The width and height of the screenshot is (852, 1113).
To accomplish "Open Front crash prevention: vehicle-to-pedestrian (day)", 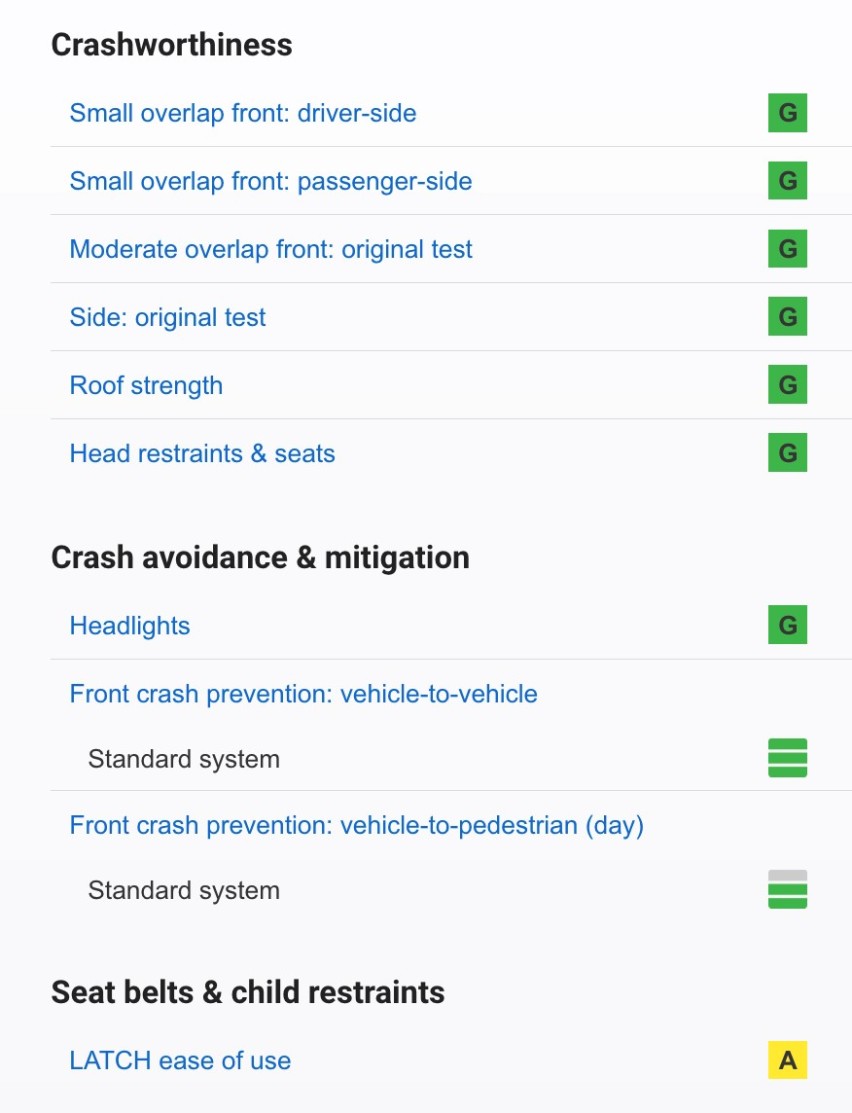I will click(x=356, y=826).
